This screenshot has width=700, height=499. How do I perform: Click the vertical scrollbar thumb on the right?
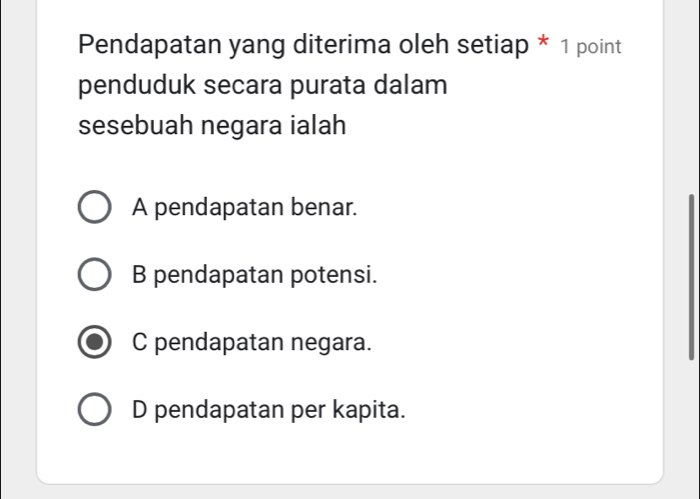pos(690,277)
